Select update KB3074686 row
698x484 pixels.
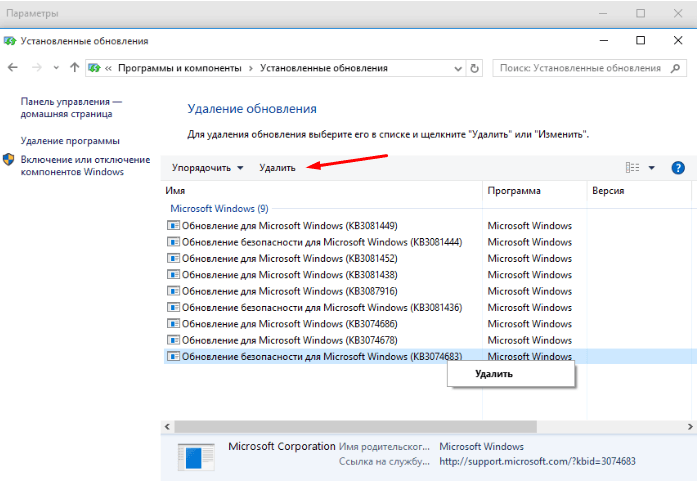(x=430, y=324)
